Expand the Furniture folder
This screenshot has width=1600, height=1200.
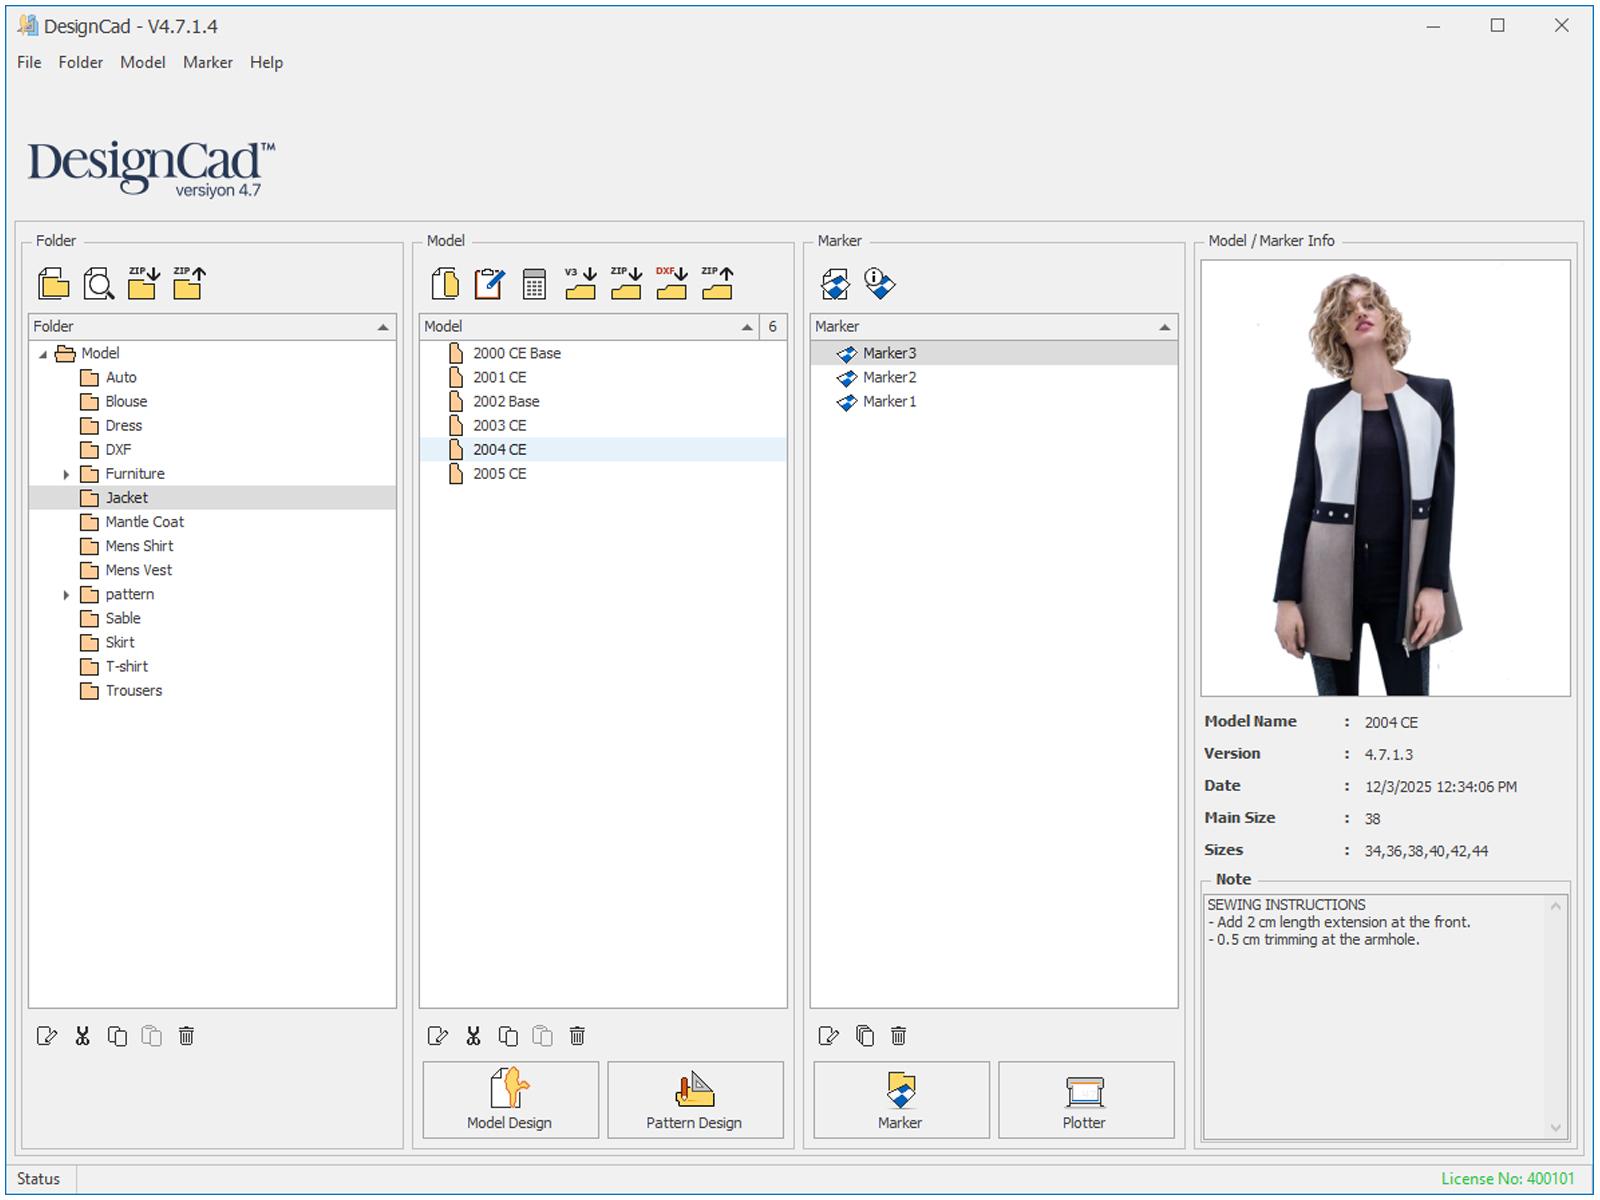(x=66, y=474)
